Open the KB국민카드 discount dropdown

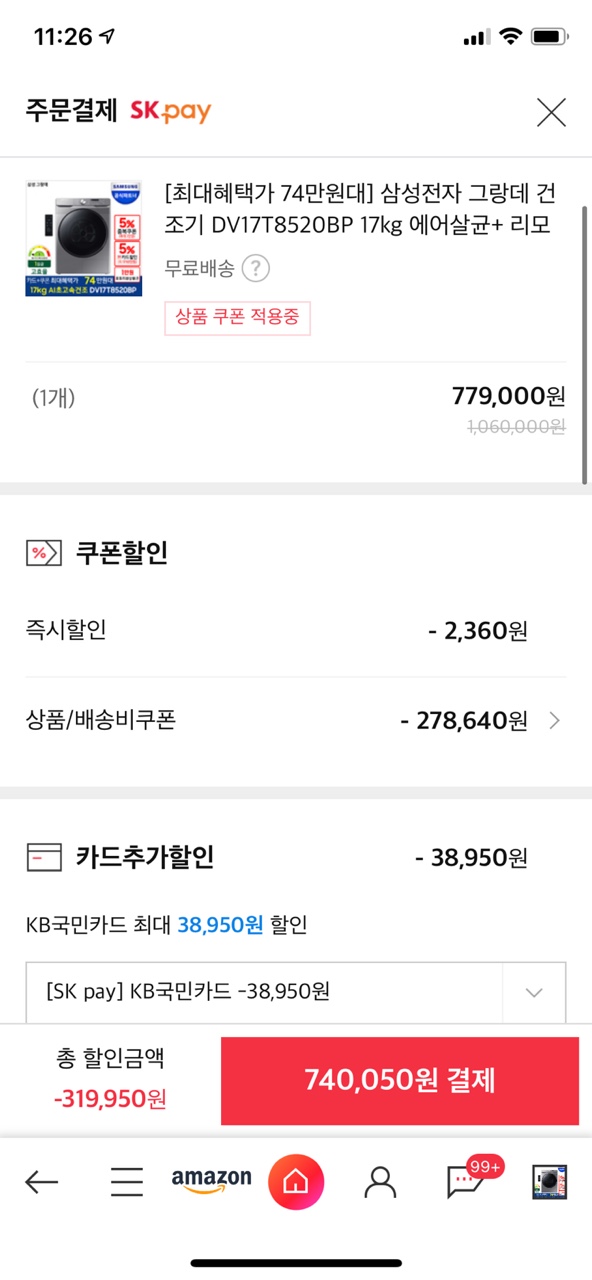point(296,992)
